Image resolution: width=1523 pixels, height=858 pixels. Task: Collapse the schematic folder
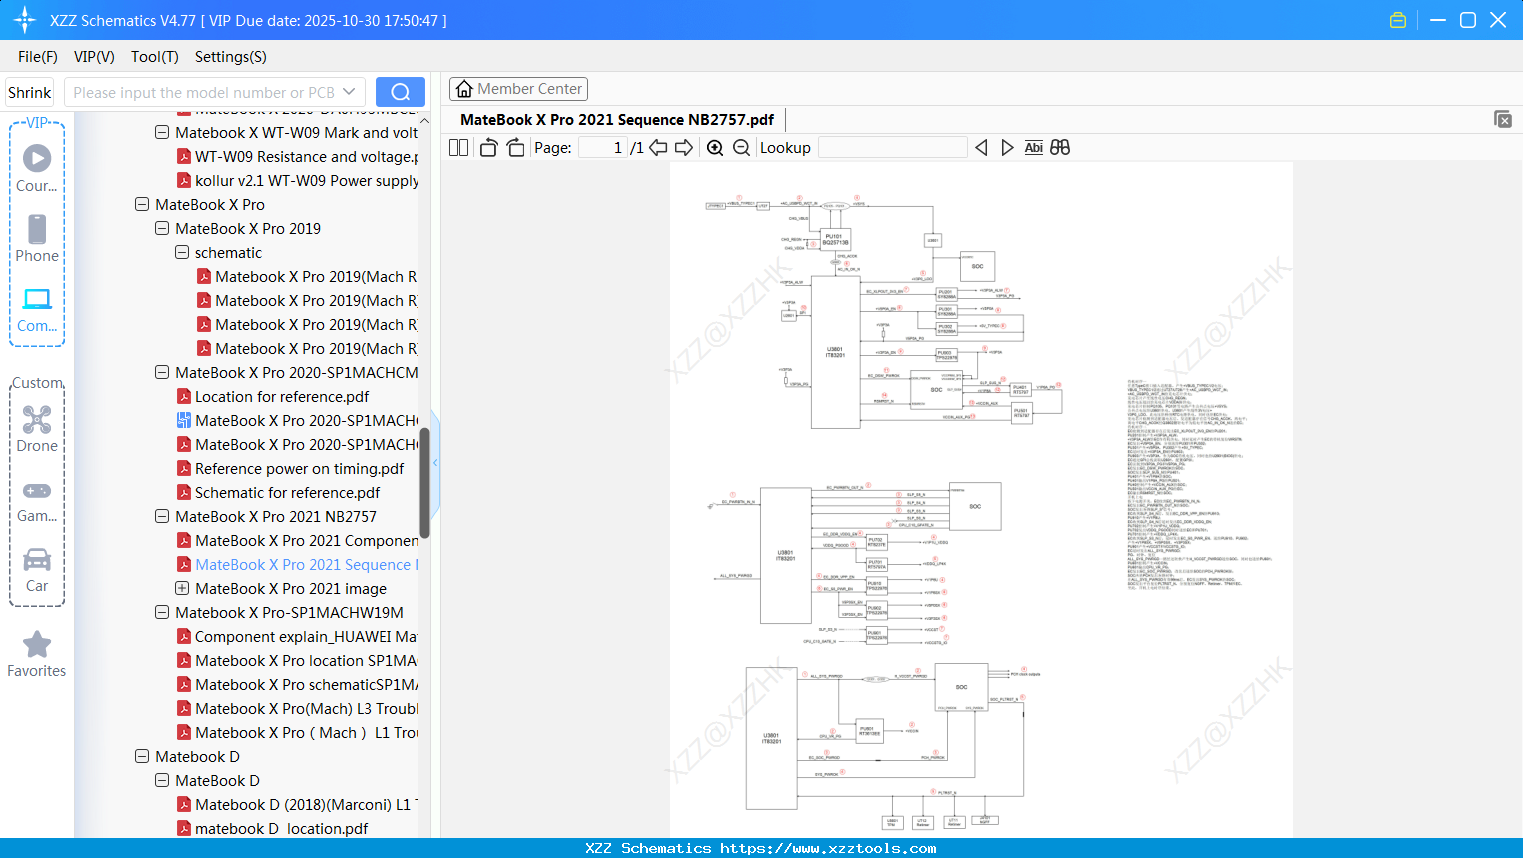182,252
